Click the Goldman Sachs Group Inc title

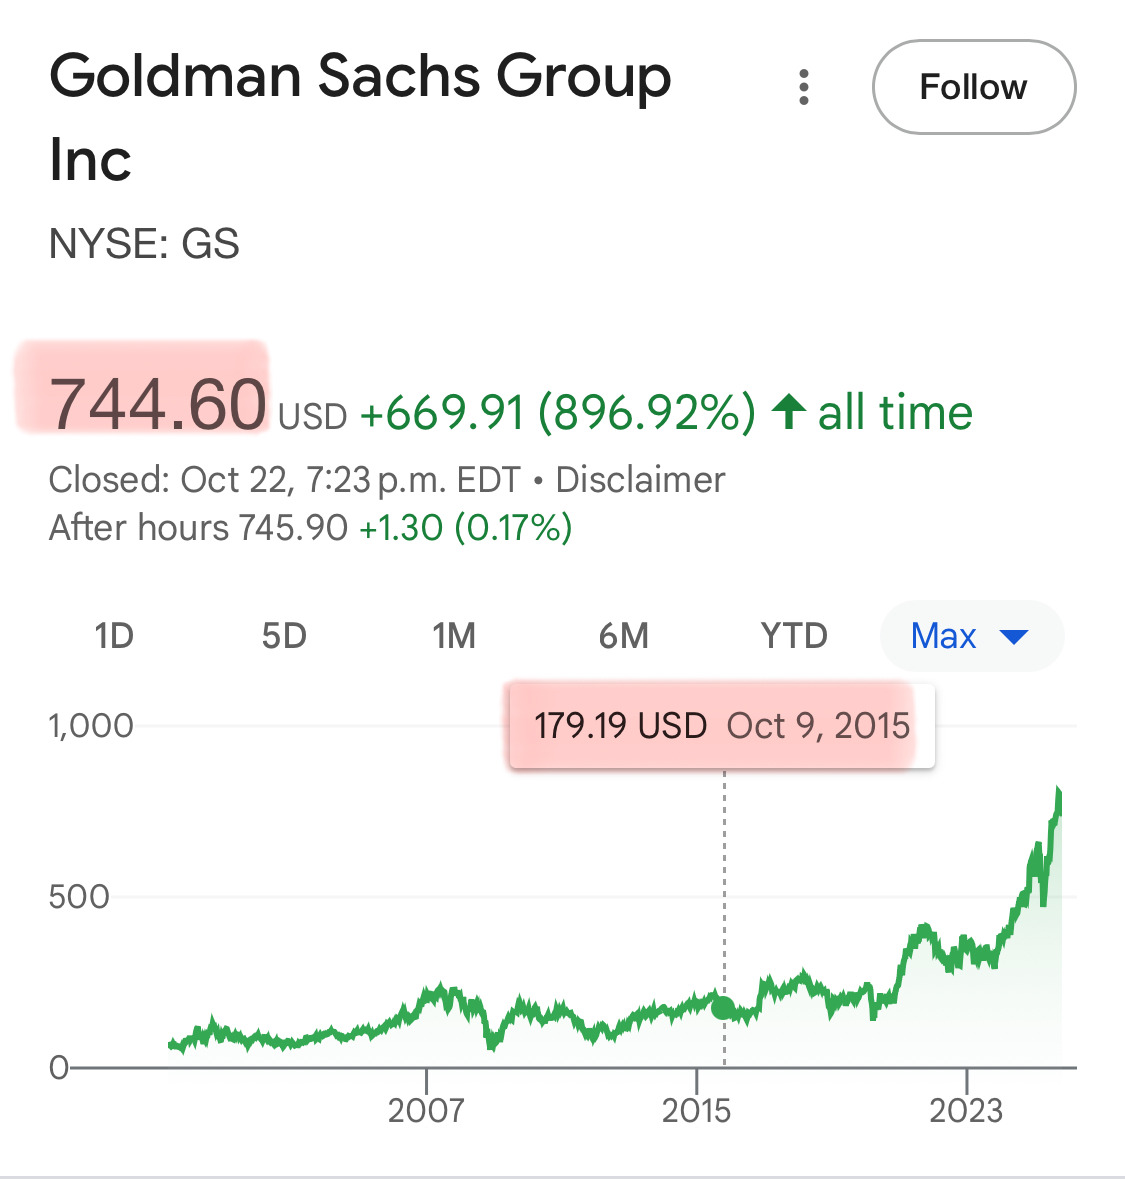(360, 118)
